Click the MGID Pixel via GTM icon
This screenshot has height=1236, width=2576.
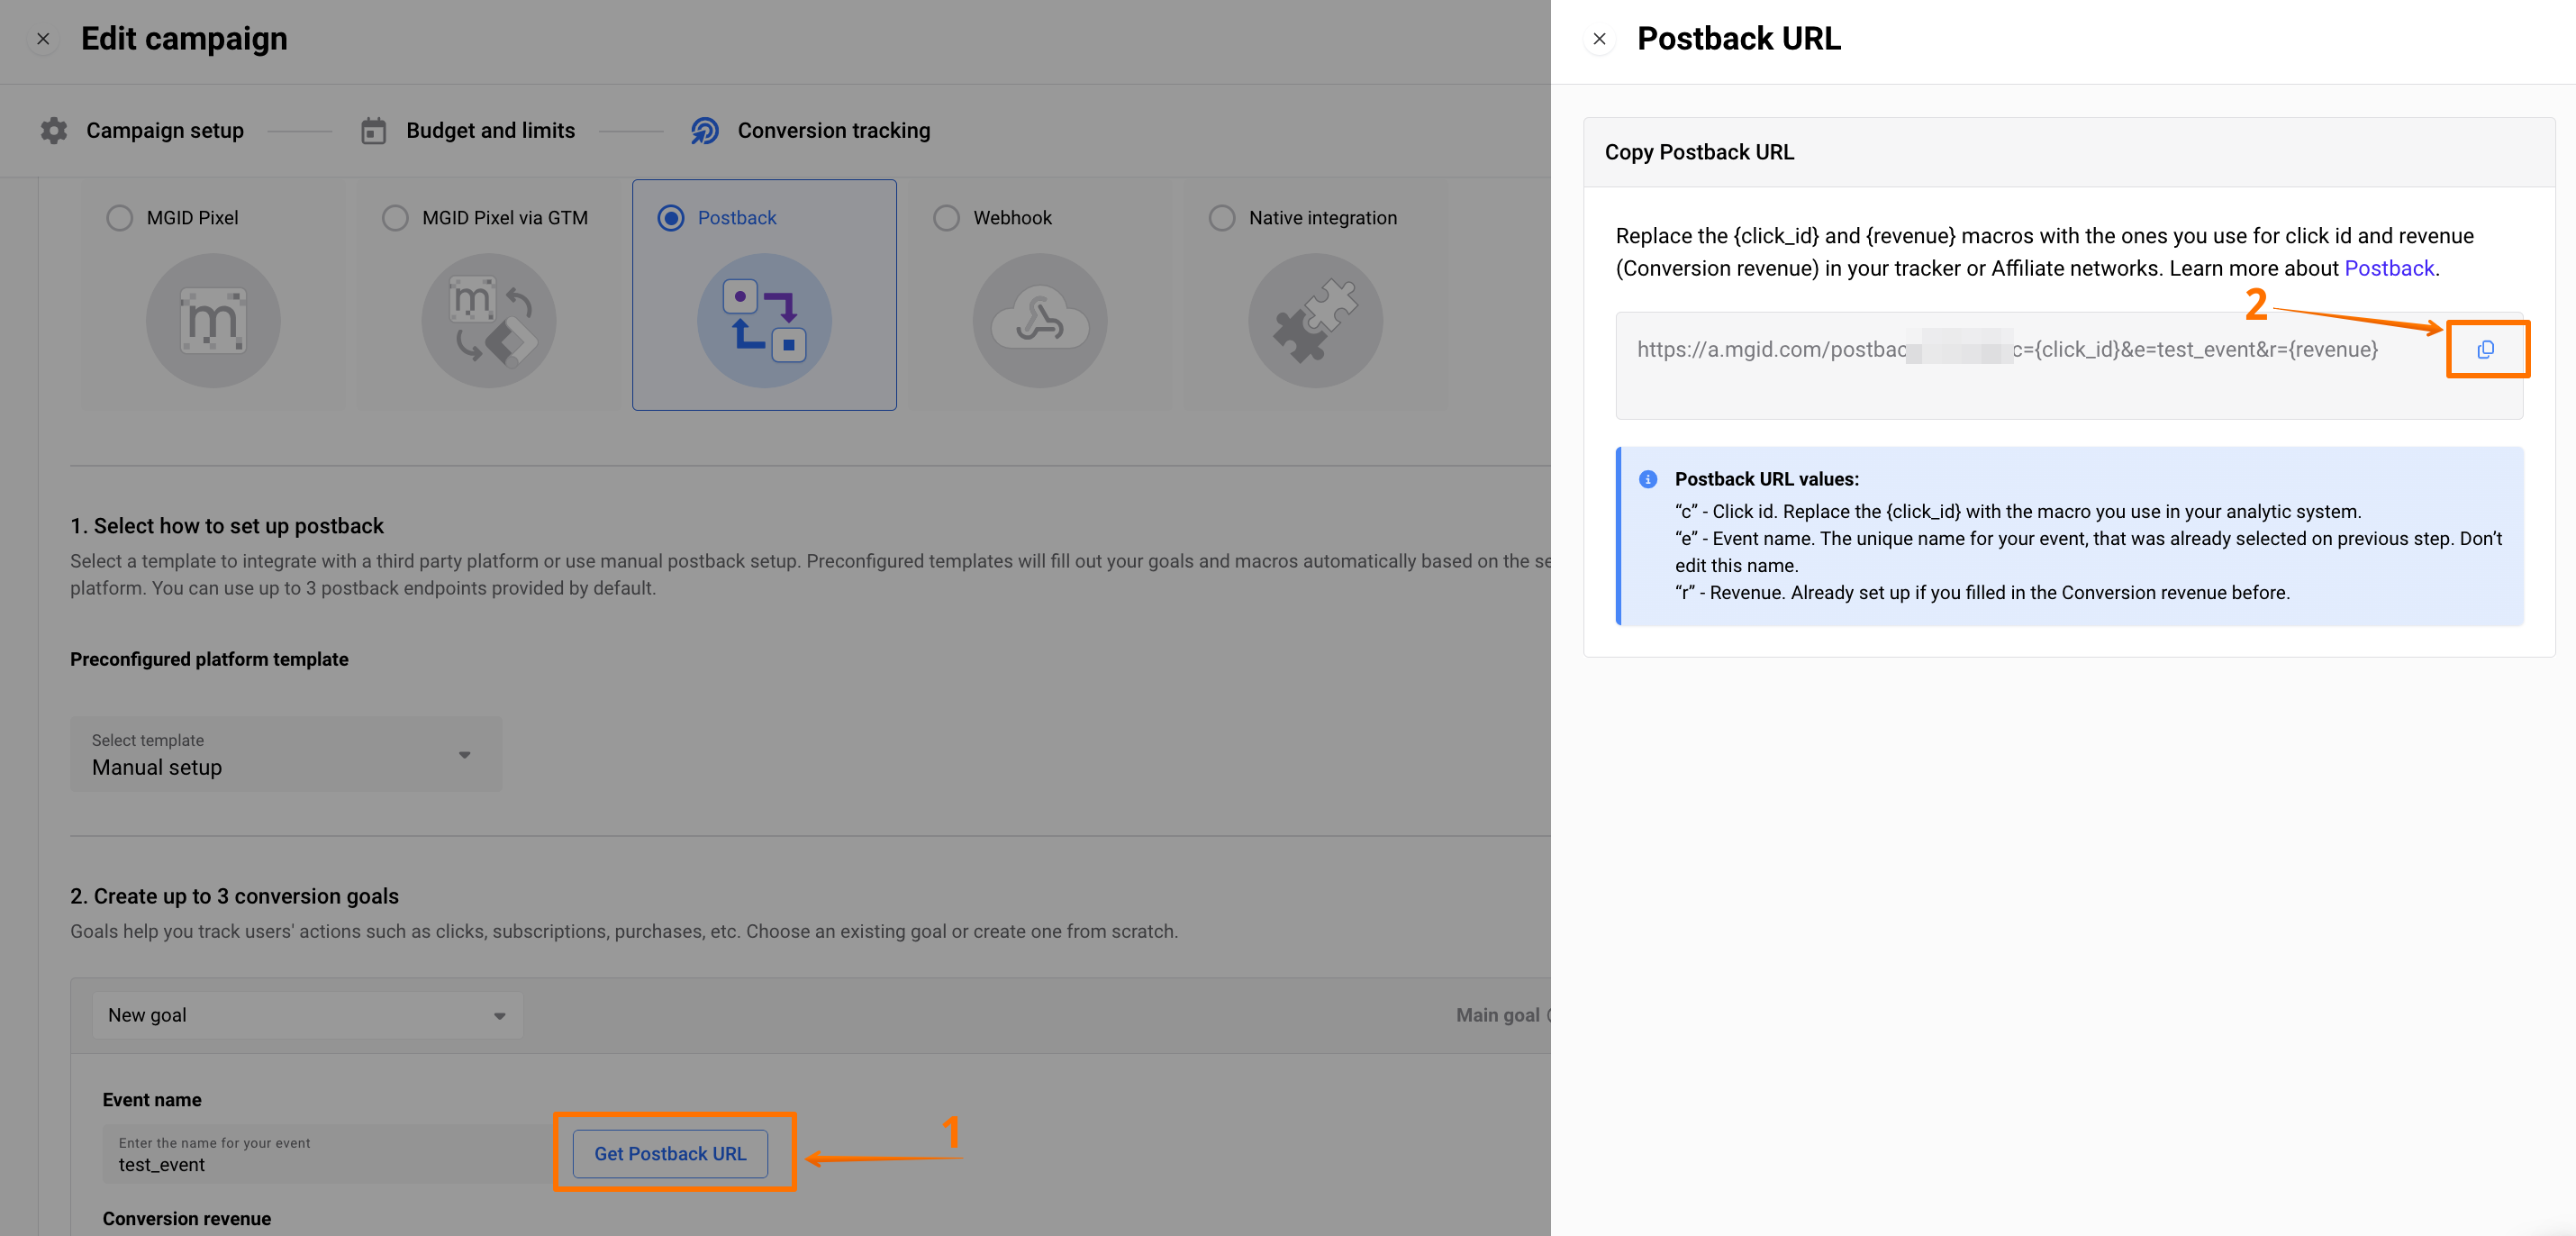tap(489, 321)
